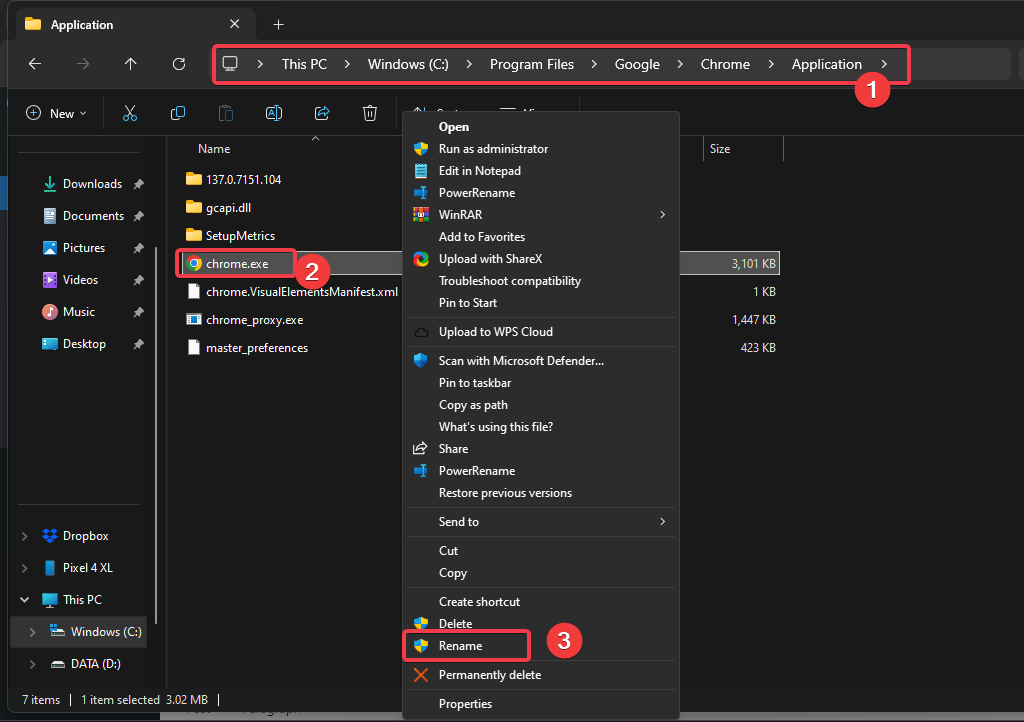Screen dimensions: 1024x722
Task: Click chevron after Application in address bar
Action: [884, 63]
